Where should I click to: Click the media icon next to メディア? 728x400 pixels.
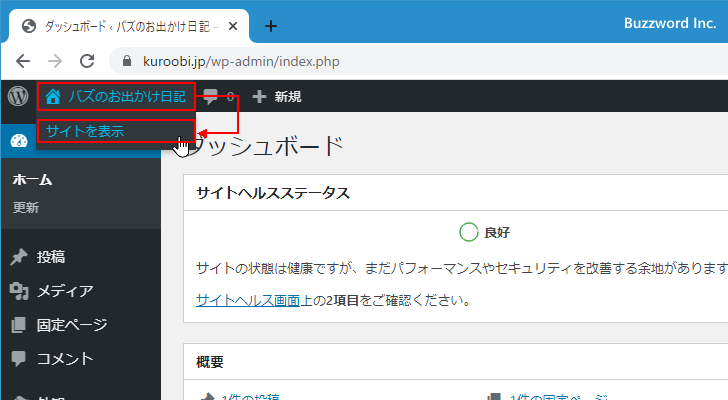click(x=19, y=291)
